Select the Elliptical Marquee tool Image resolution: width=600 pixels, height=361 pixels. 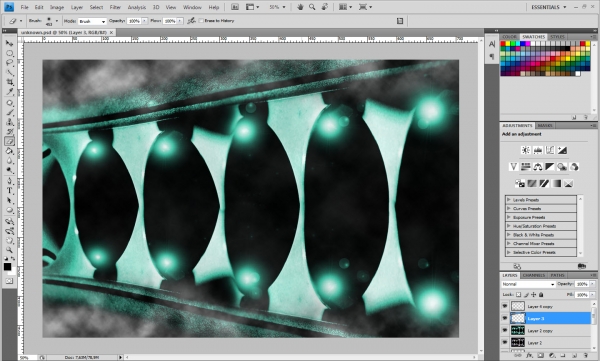point(9,53)
